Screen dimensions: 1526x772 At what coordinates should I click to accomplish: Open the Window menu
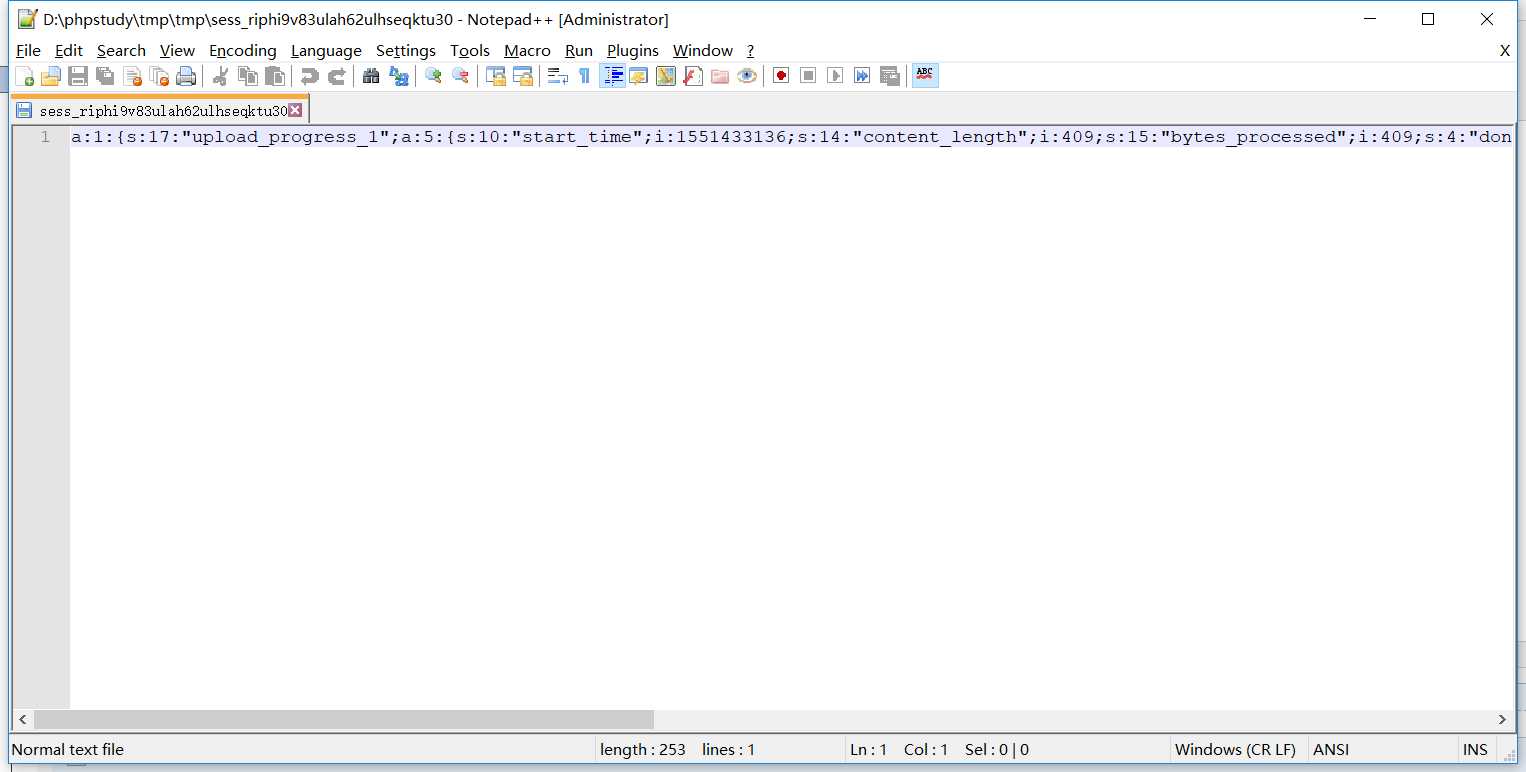pyautogui.click(x=702, y=50)
